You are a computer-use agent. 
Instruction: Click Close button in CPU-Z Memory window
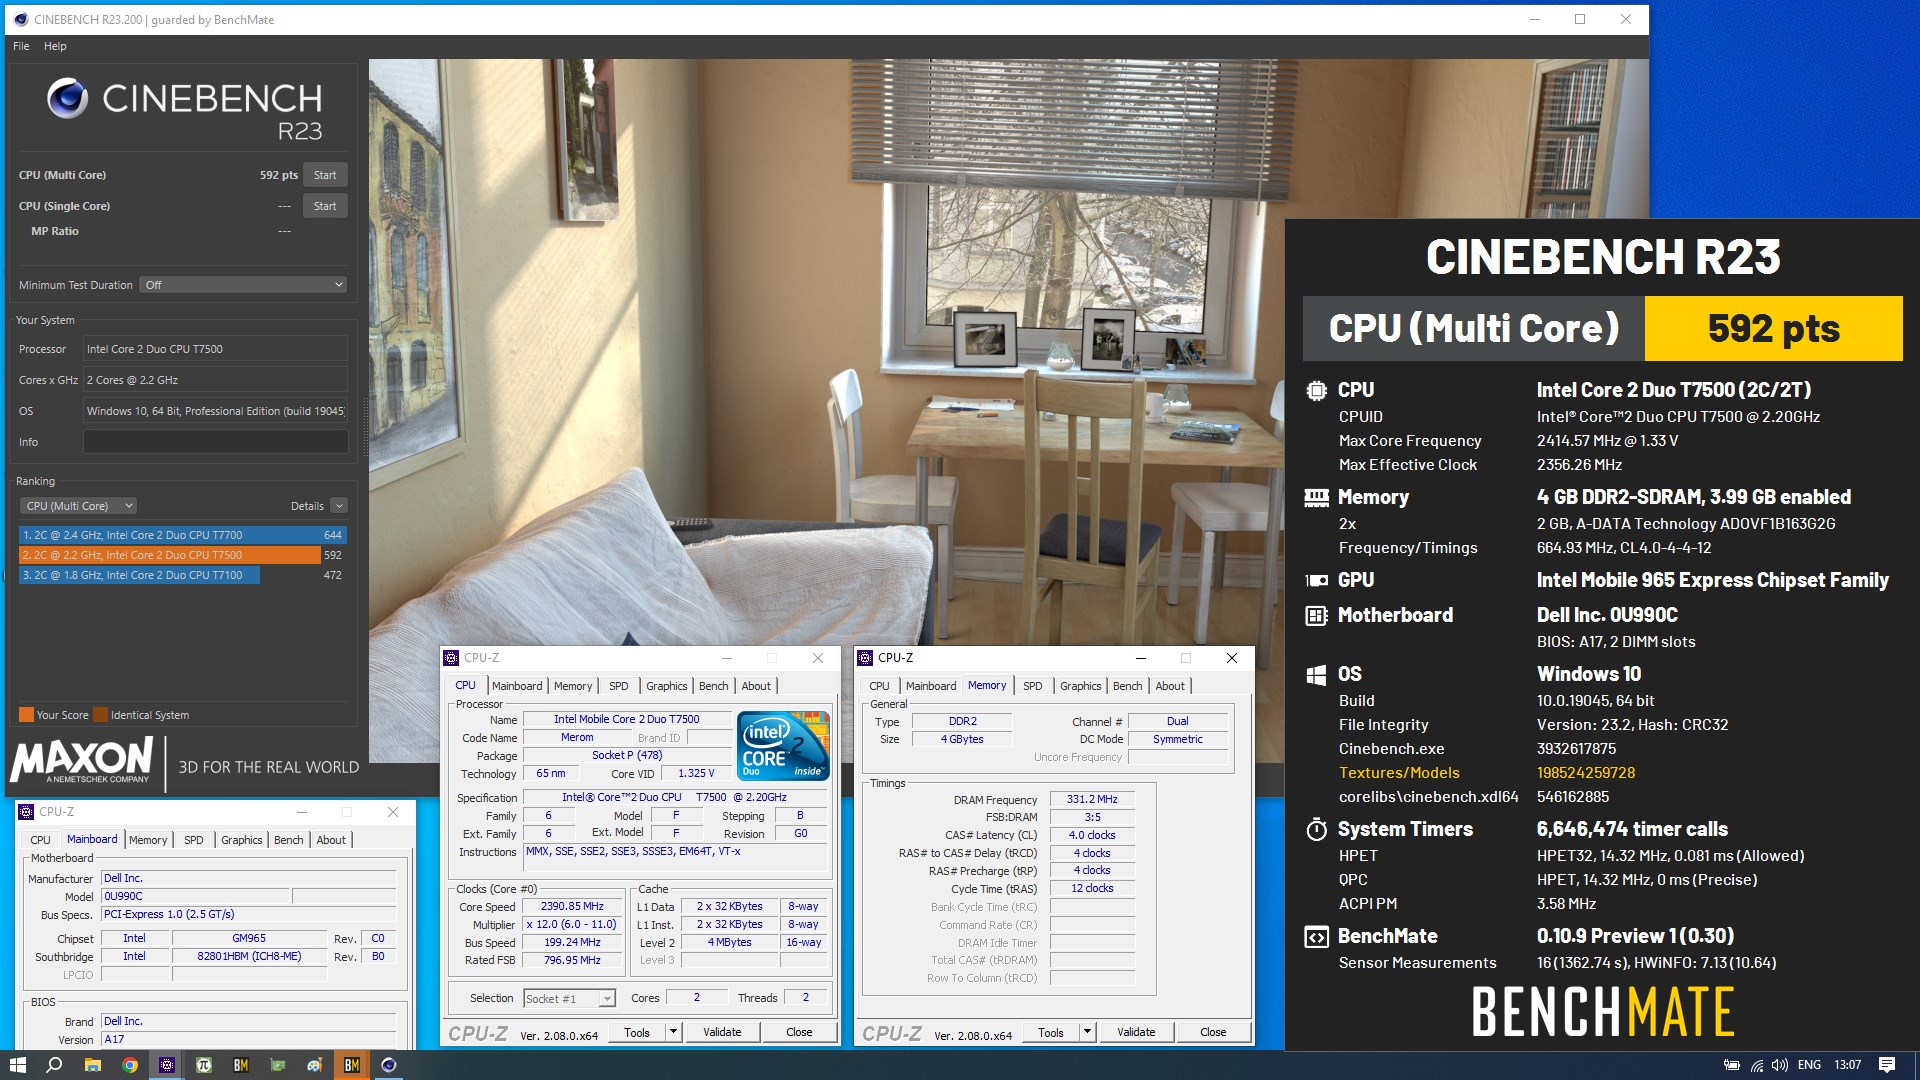point(1213,1033)
